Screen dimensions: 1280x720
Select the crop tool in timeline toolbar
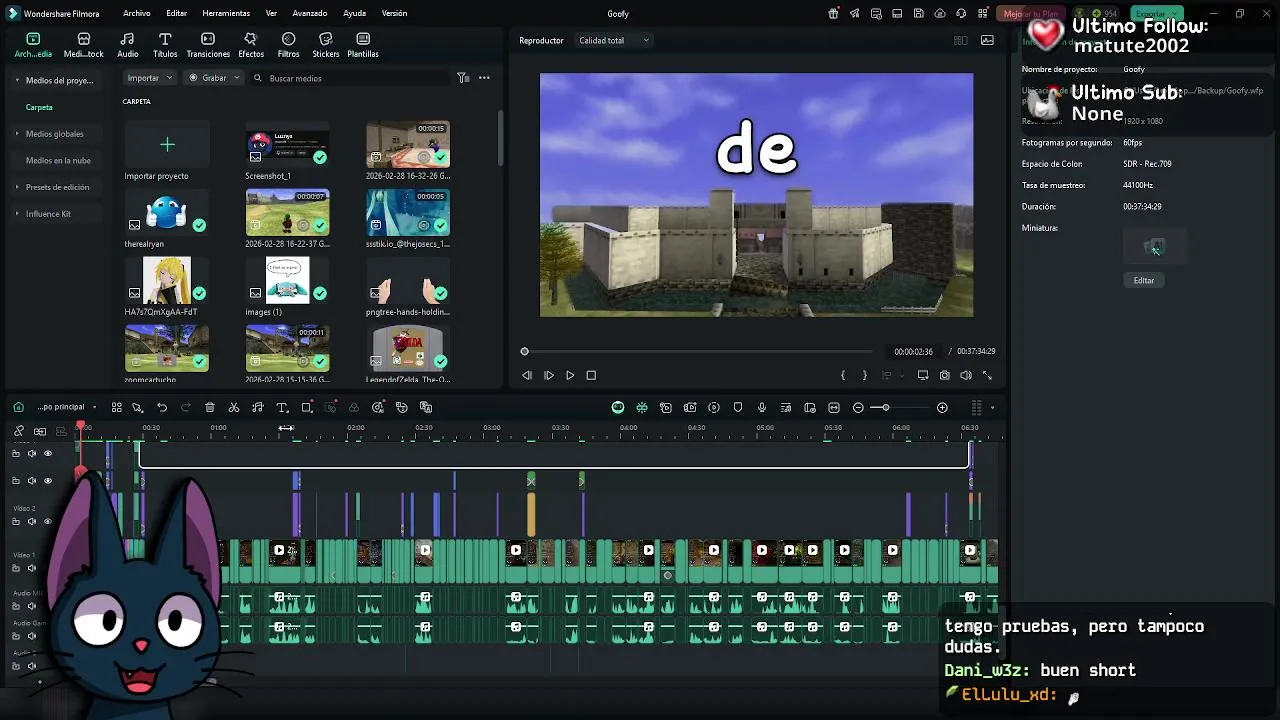pyautogui.click(x=307, y=407)
